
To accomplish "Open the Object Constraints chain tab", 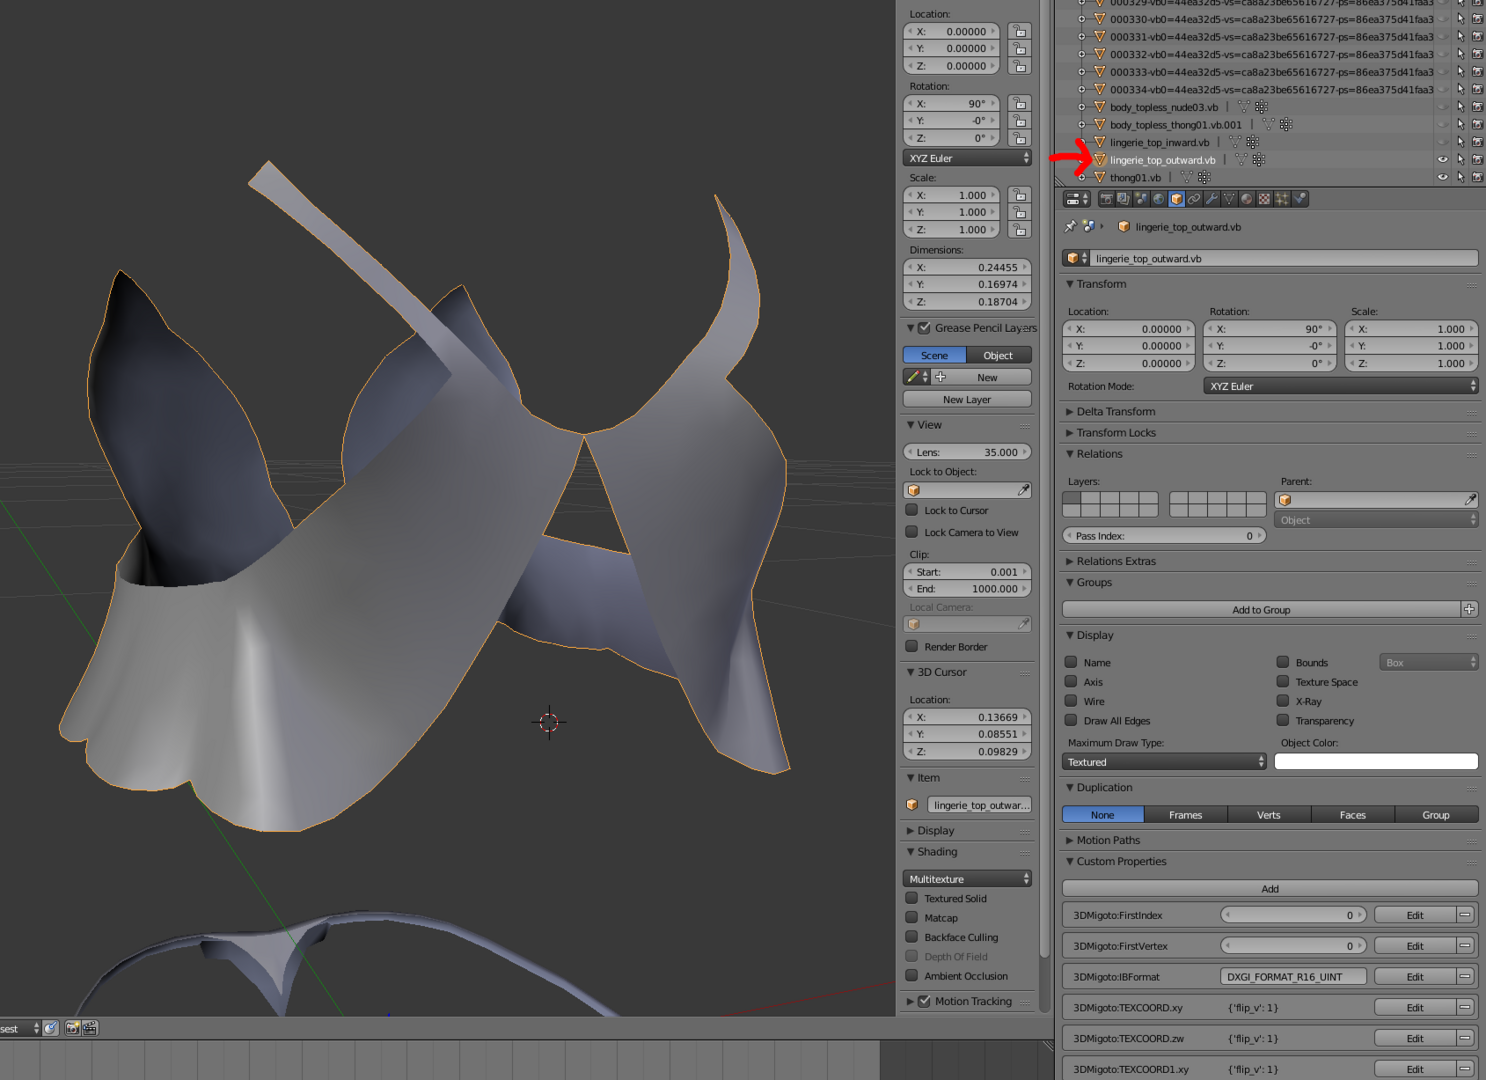I will (1194, 199).
